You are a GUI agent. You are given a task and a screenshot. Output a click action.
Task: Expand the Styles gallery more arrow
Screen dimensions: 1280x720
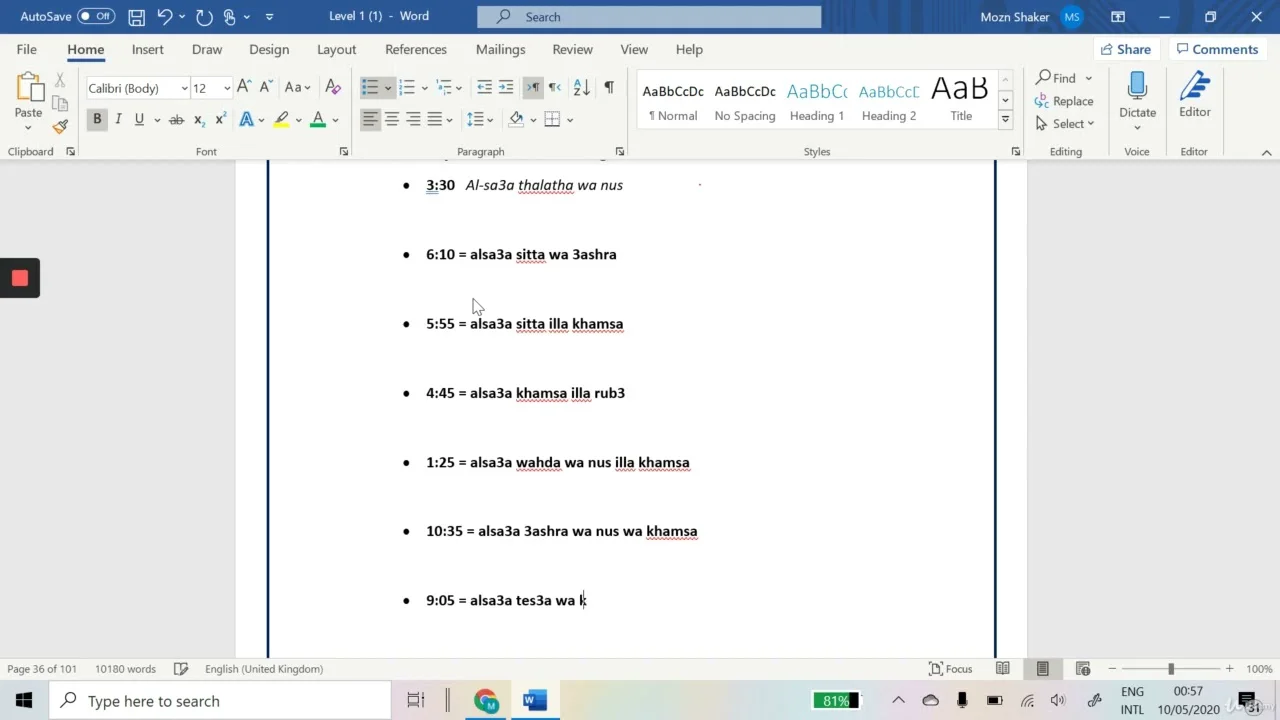click(x=1005, y=120)
